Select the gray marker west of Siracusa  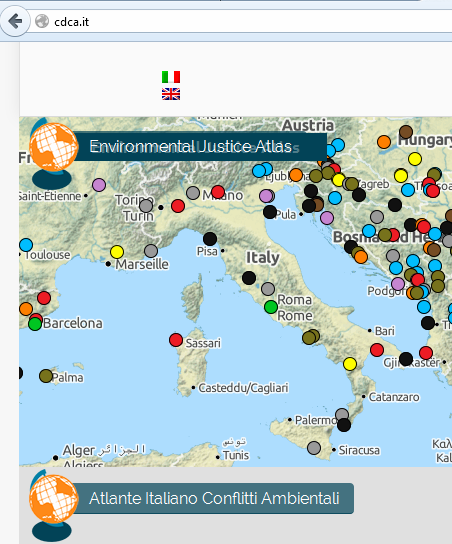314,448
